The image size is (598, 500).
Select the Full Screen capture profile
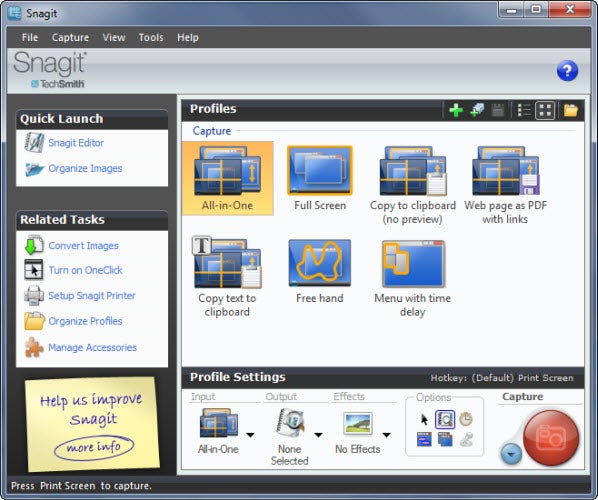(320, 178)
